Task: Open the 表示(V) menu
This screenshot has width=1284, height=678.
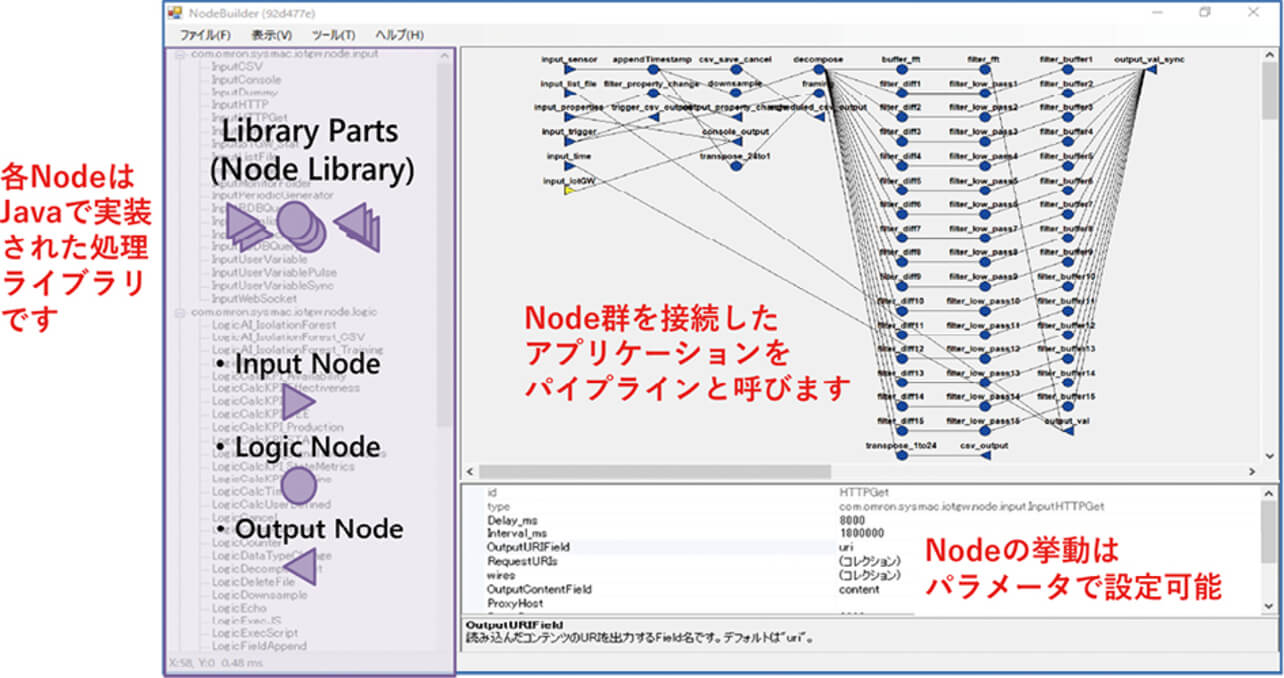Action: tap(272, 34)
